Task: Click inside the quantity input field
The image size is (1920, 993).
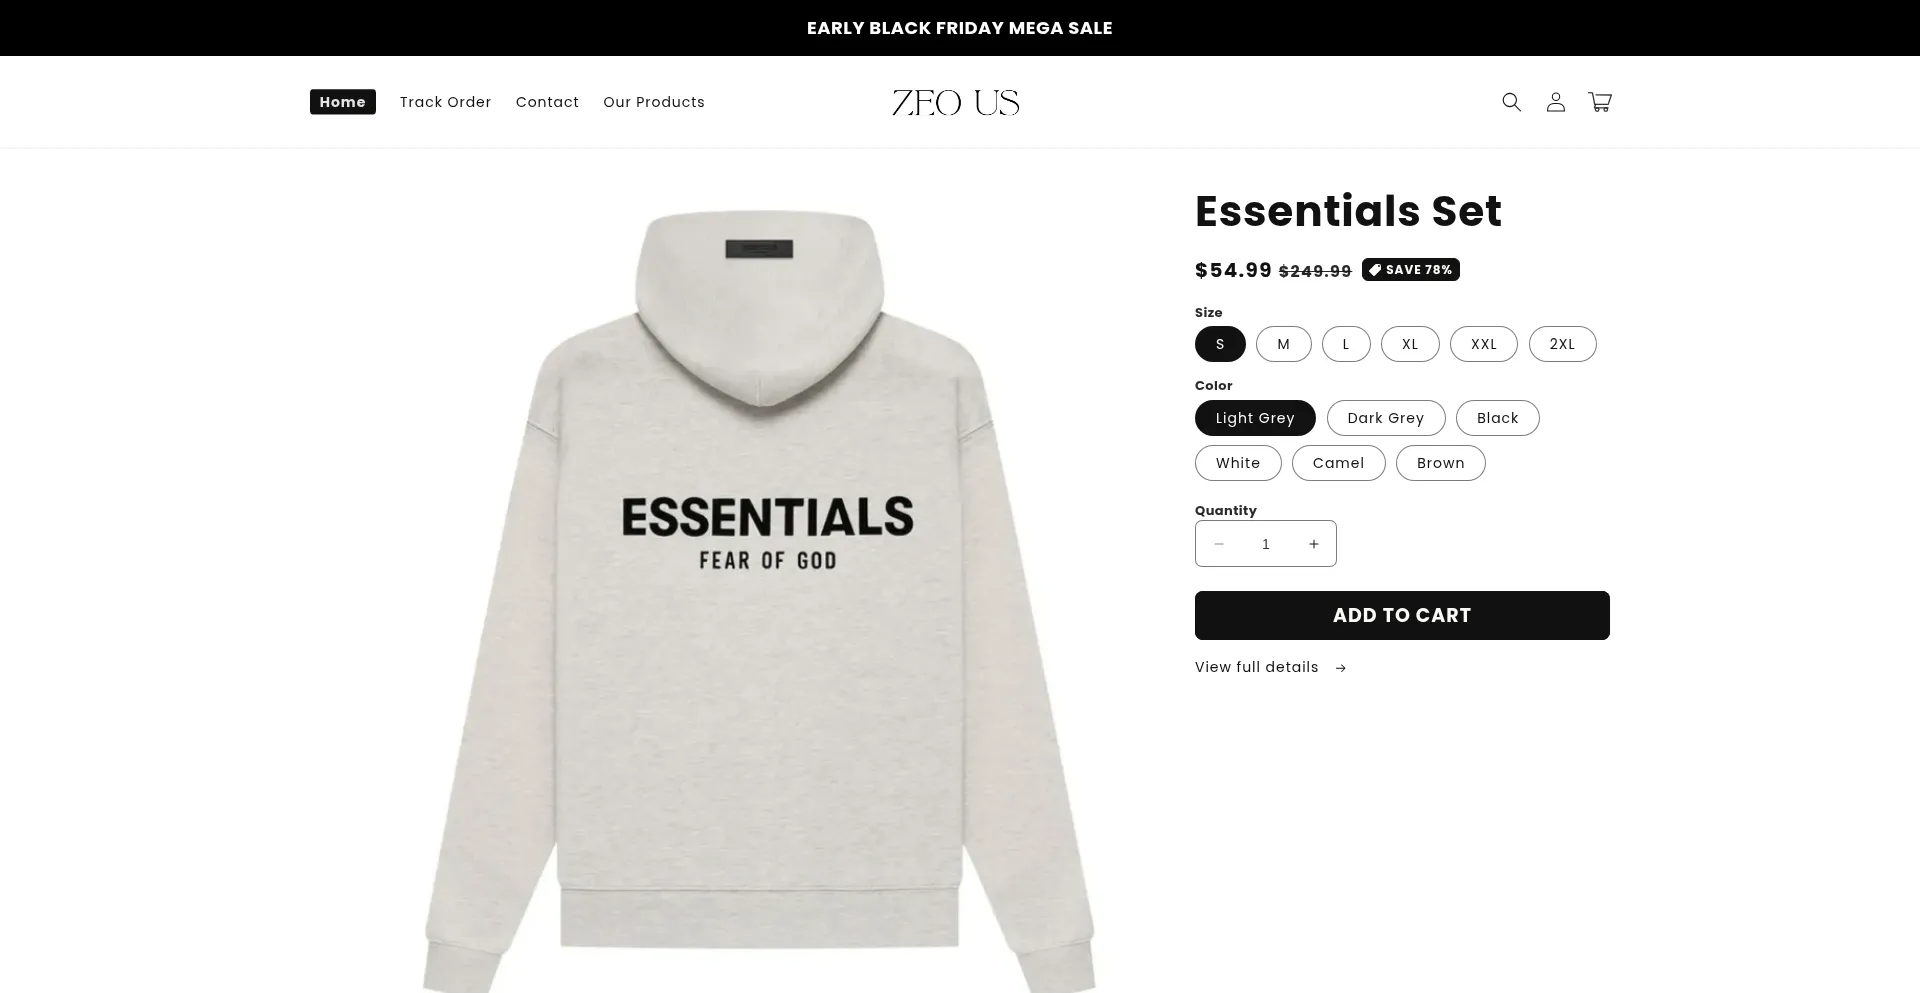Action: pos(1265,543)
